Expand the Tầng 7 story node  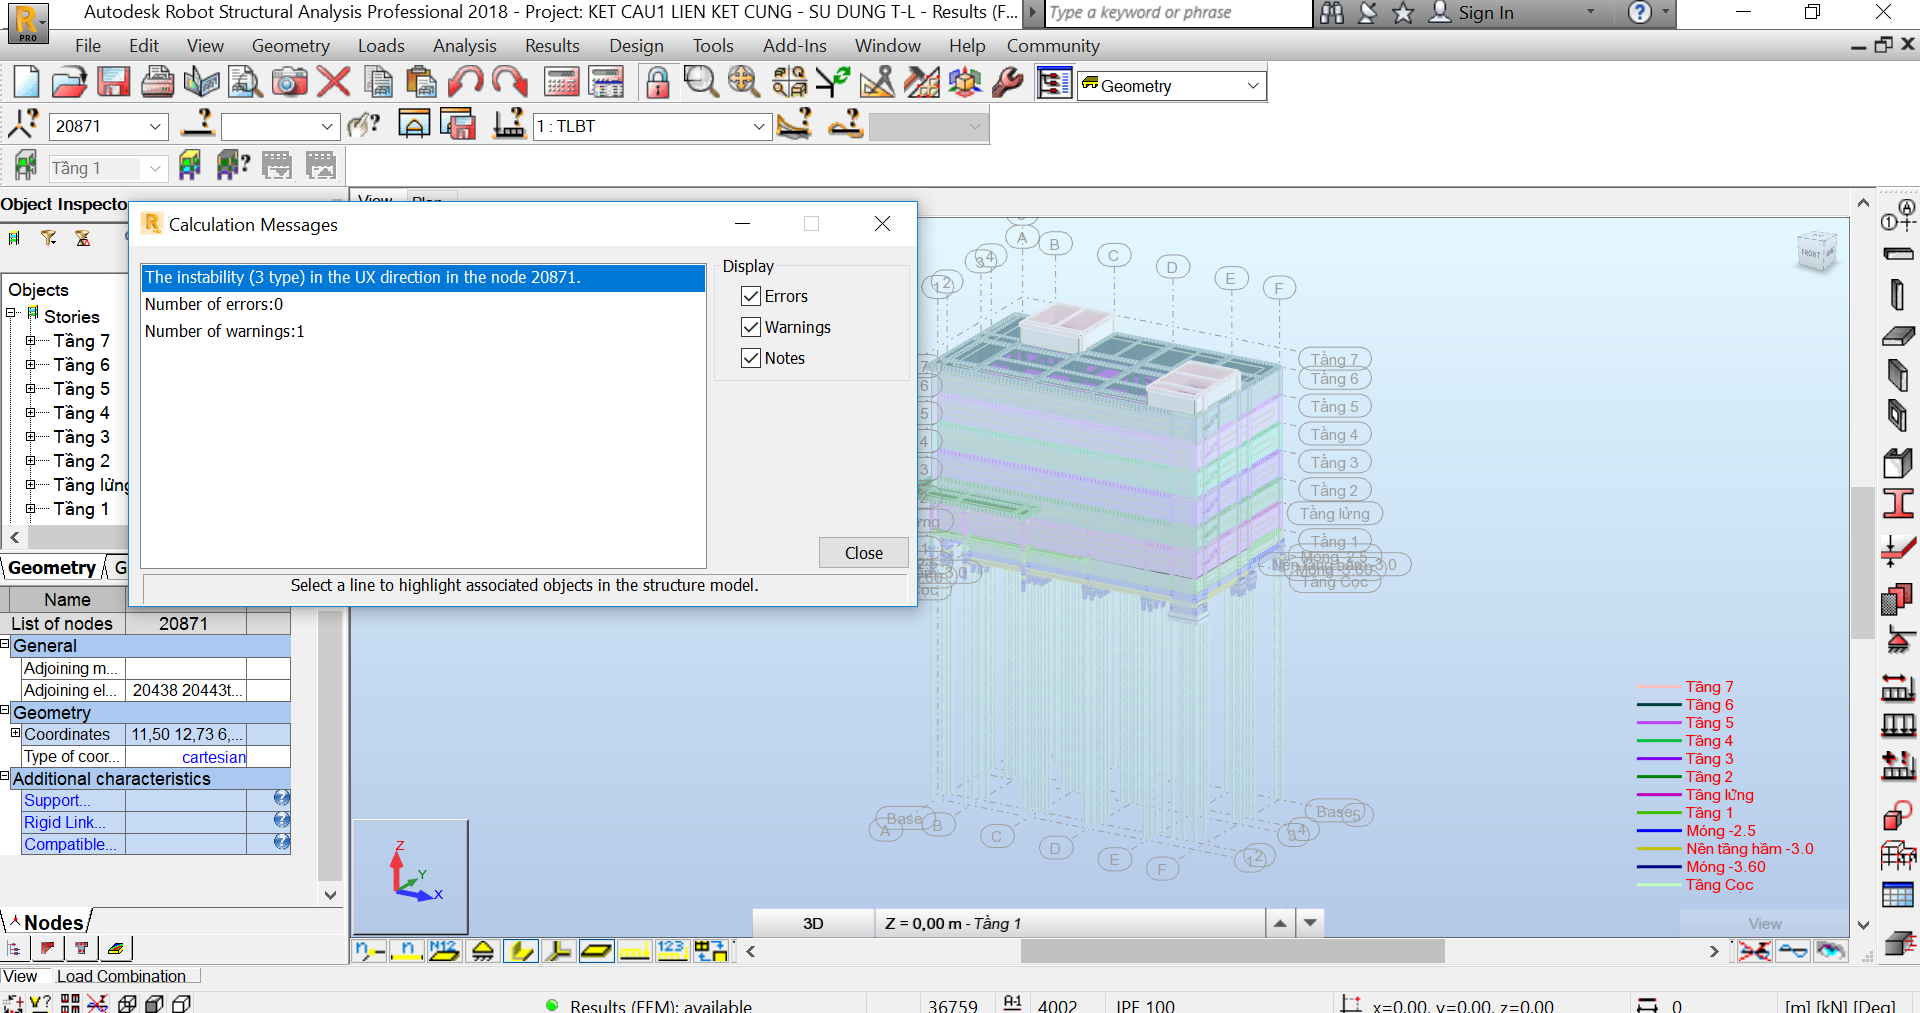pyautogui.click(x=31, y=341)
